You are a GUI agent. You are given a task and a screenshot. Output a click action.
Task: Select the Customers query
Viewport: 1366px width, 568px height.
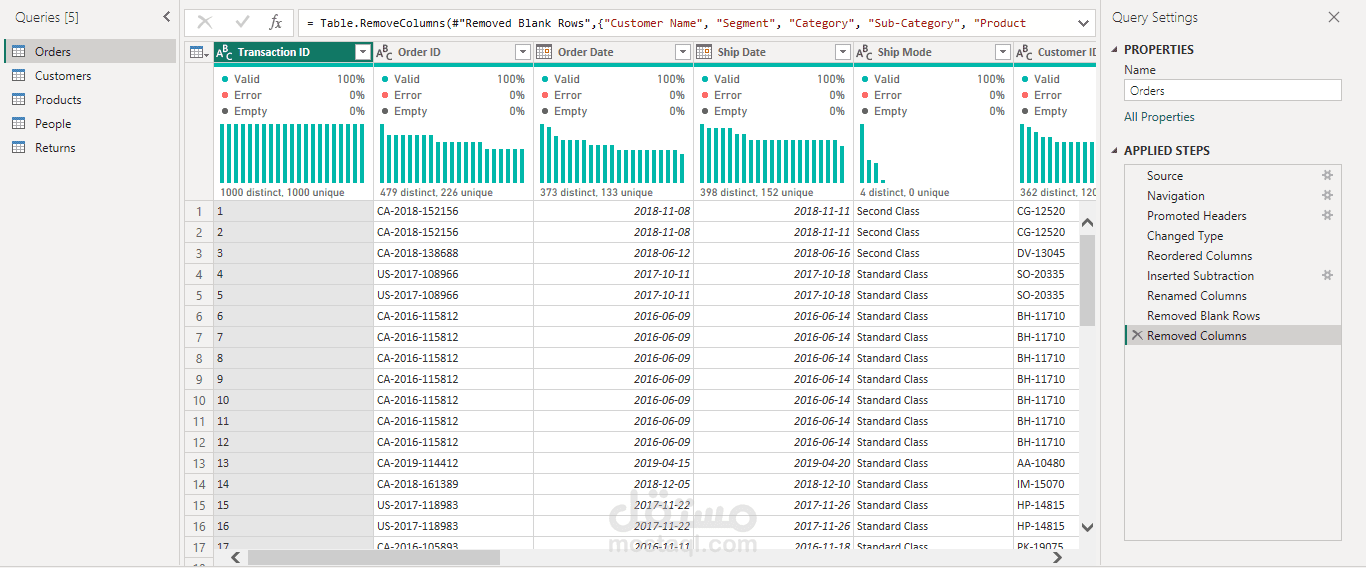pos(62,76)
